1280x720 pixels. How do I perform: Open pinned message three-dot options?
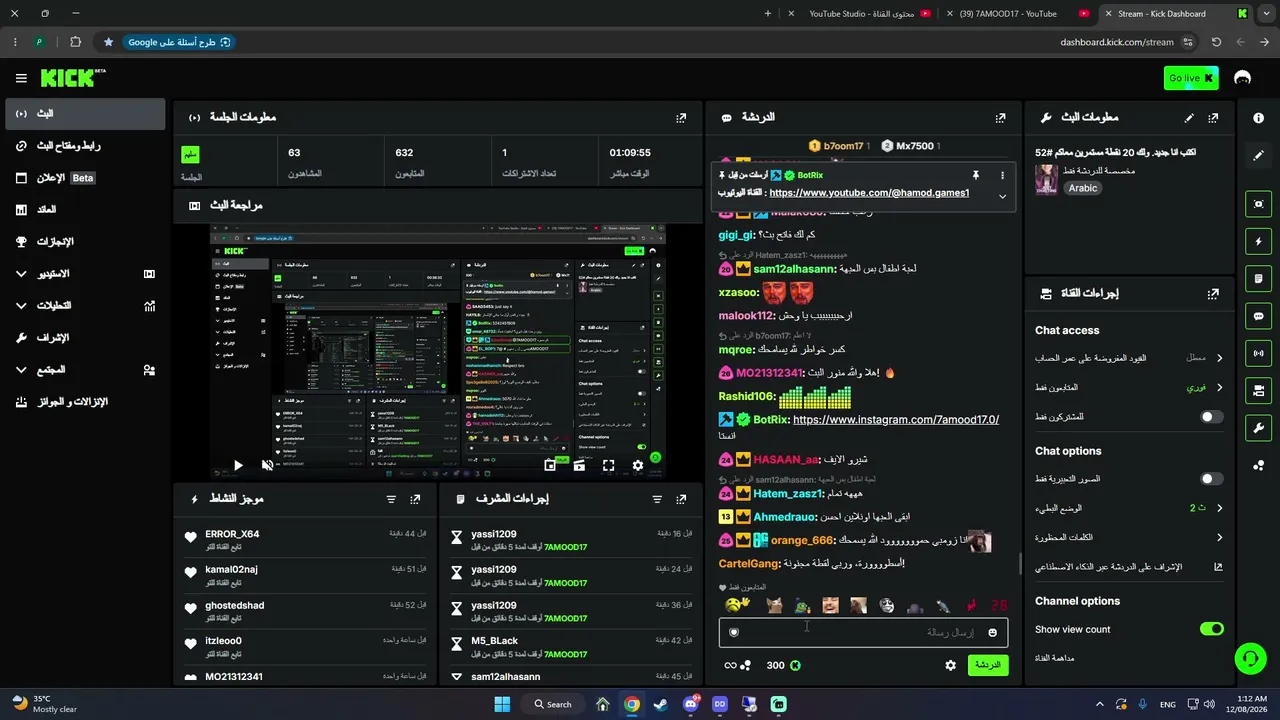click(x=1002, y=175)
